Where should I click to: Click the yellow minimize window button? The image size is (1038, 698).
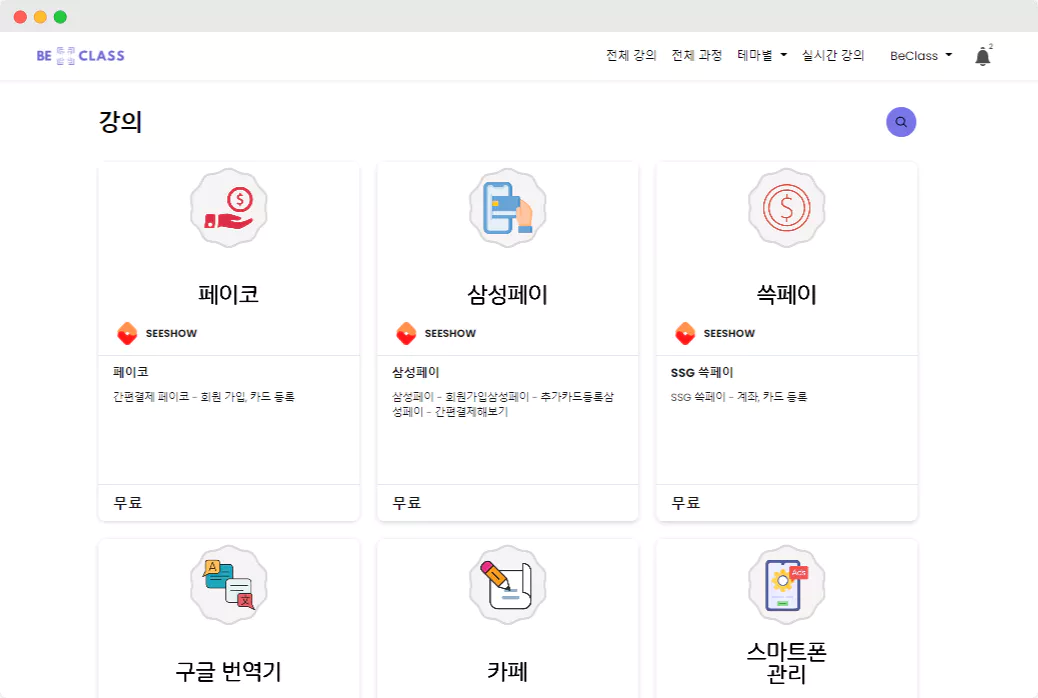(x=40, y=17)
